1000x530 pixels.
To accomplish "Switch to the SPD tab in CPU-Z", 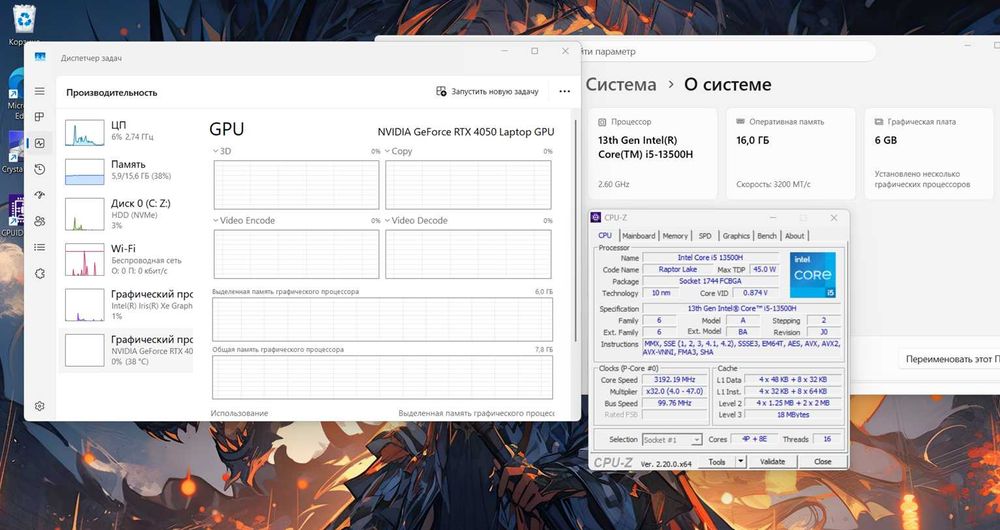I will (x=705, y=235).
